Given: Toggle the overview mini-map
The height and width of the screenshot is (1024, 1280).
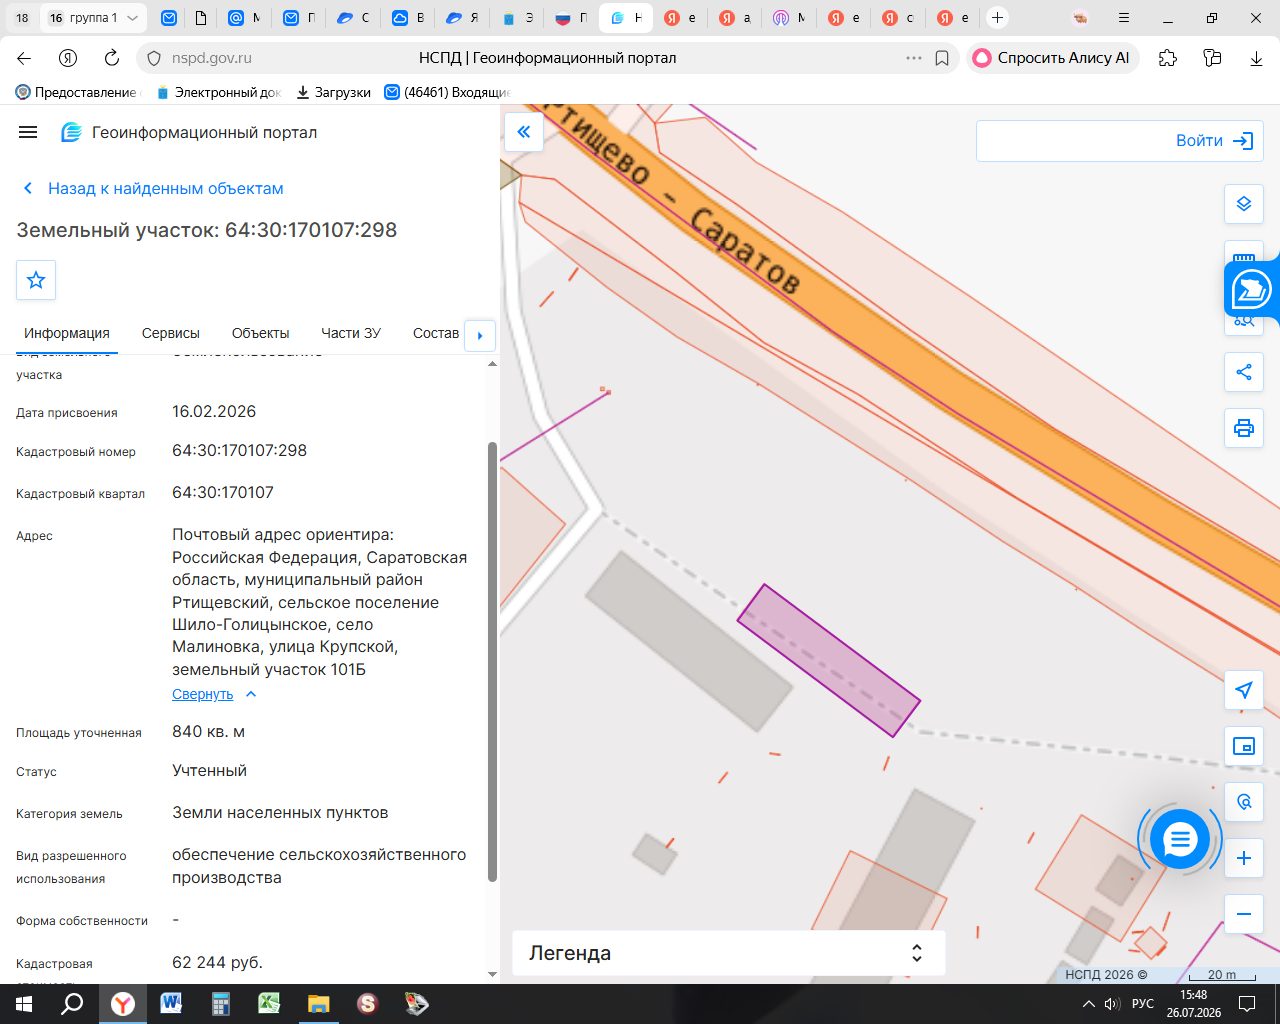Looking at the screenshot, I should point(1244,746).
